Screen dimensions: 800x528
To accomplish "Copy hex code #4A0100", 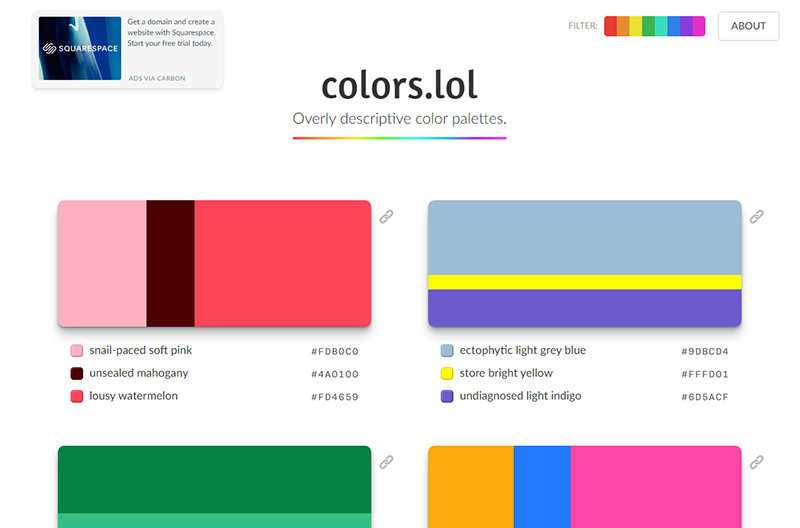I will point(335,374).
